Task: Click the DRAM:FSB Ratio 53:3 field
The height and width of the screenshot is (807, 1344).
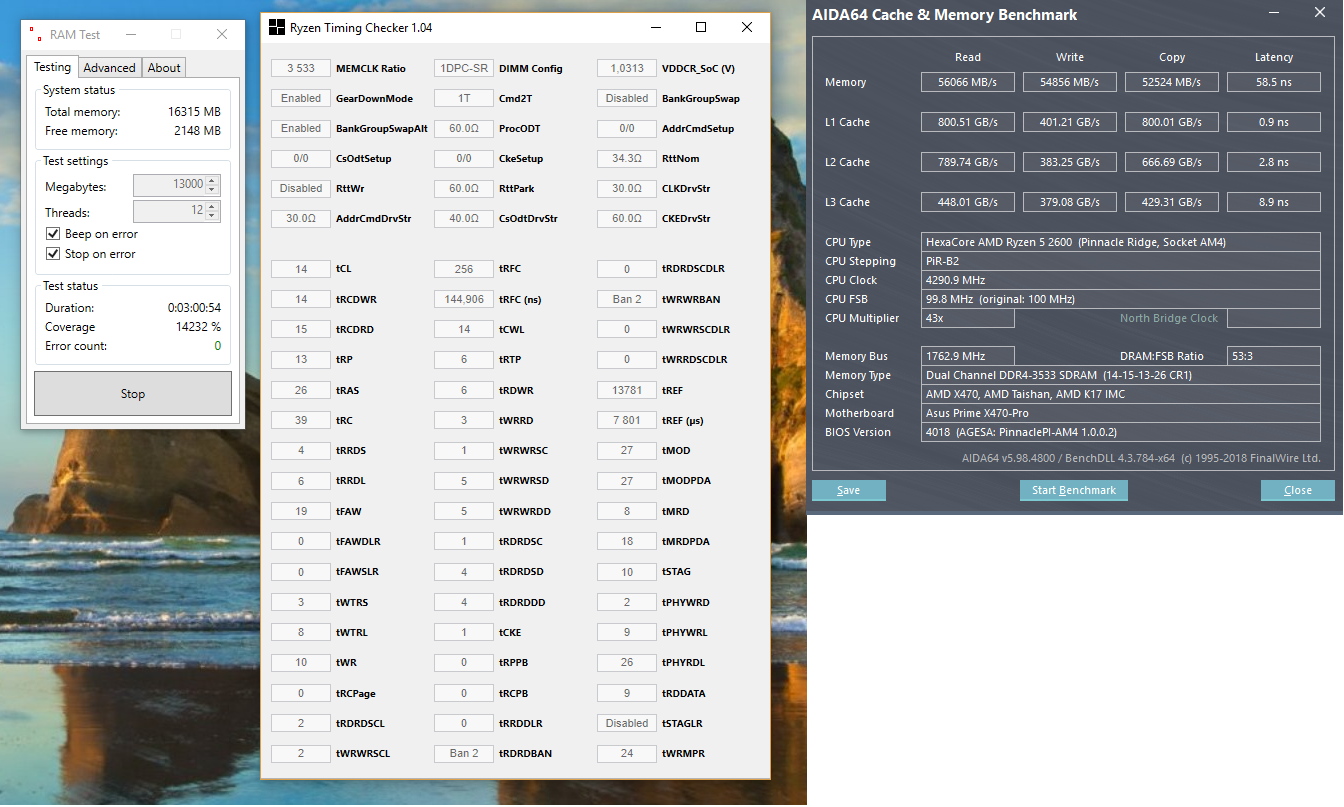Action: pyautogui.click(x=1274, y=356)
